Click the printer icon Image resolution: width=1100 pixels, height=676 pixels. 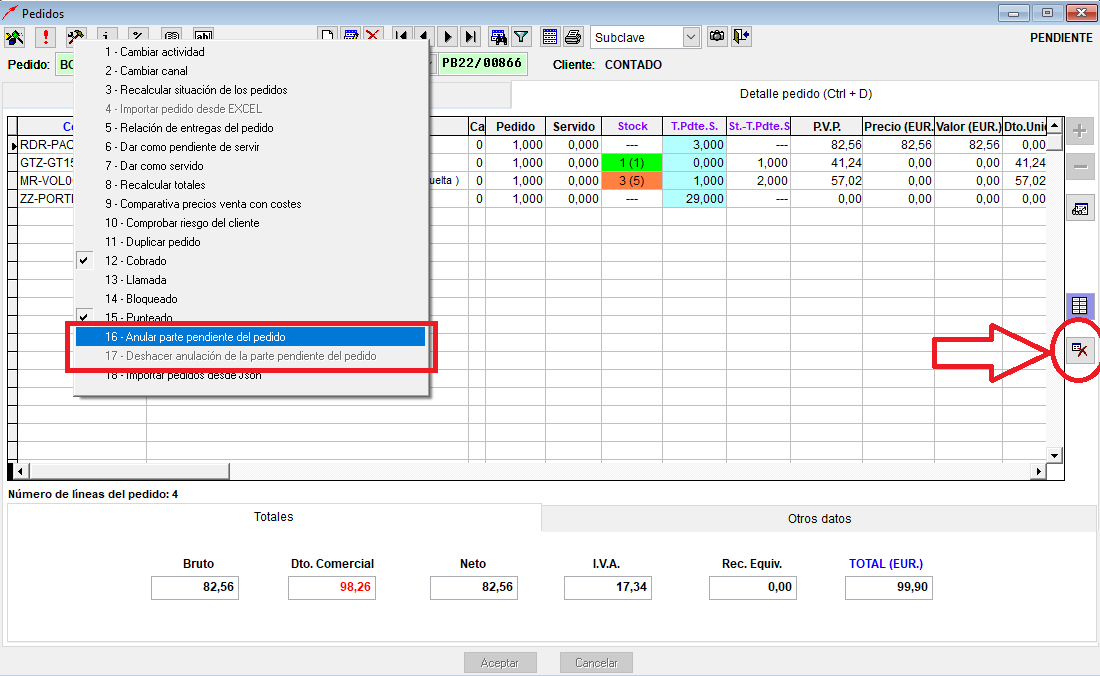click(x=573, y=36)
